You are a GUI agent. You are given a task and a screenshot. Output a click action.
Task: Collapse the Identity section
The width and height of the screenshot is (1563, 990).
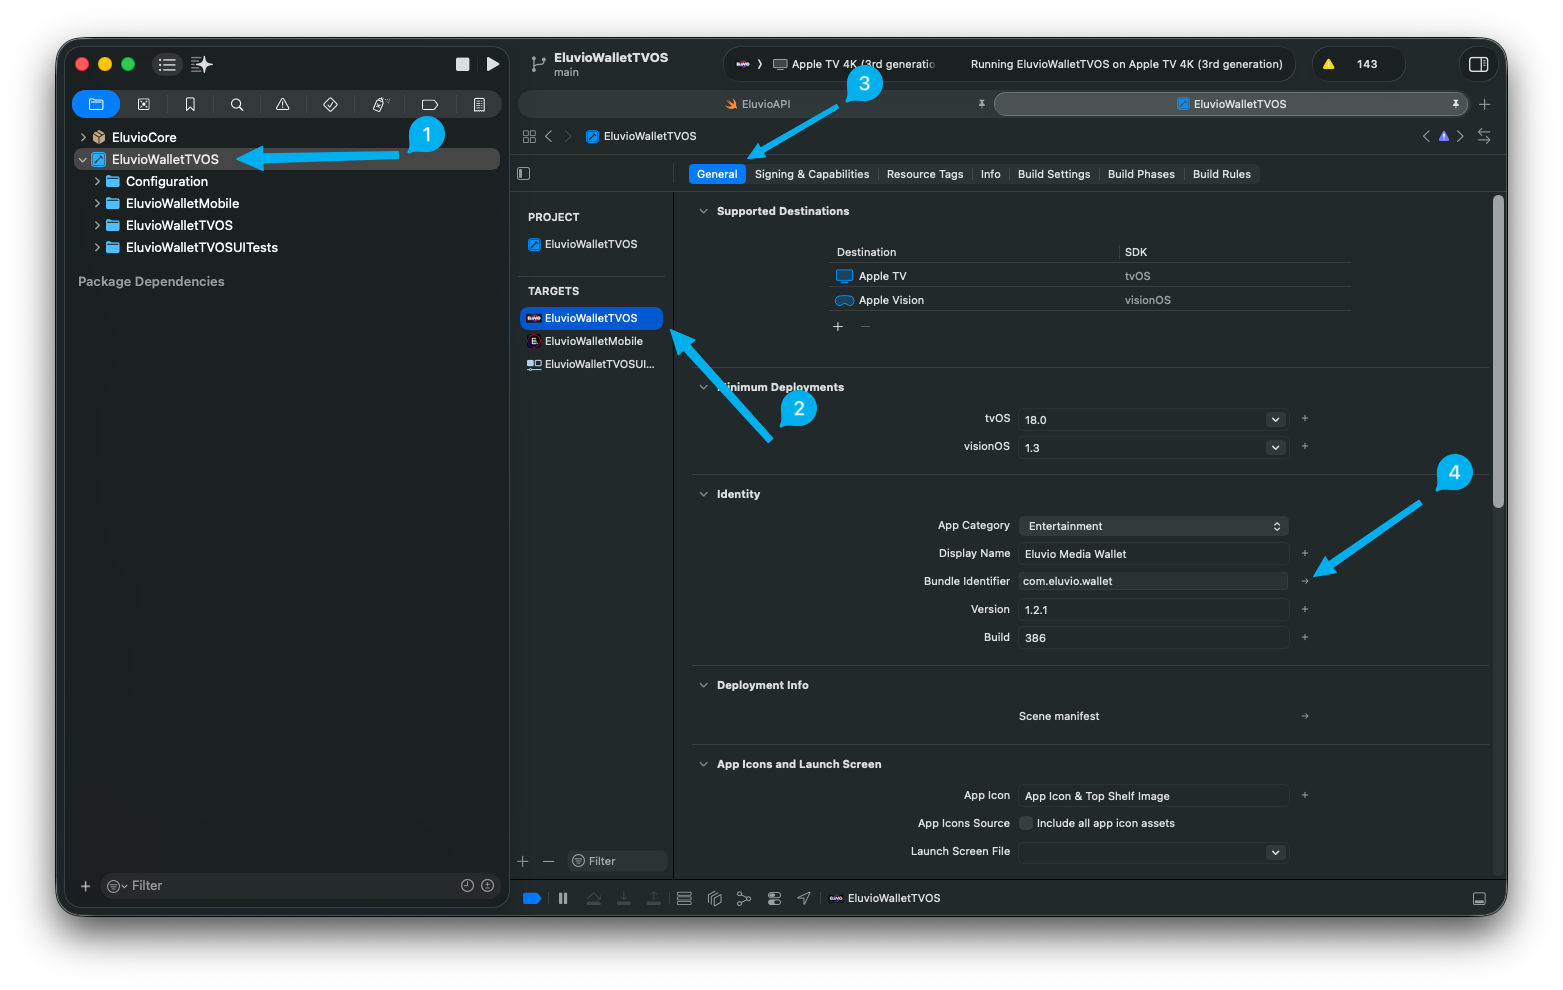[703, 494]
